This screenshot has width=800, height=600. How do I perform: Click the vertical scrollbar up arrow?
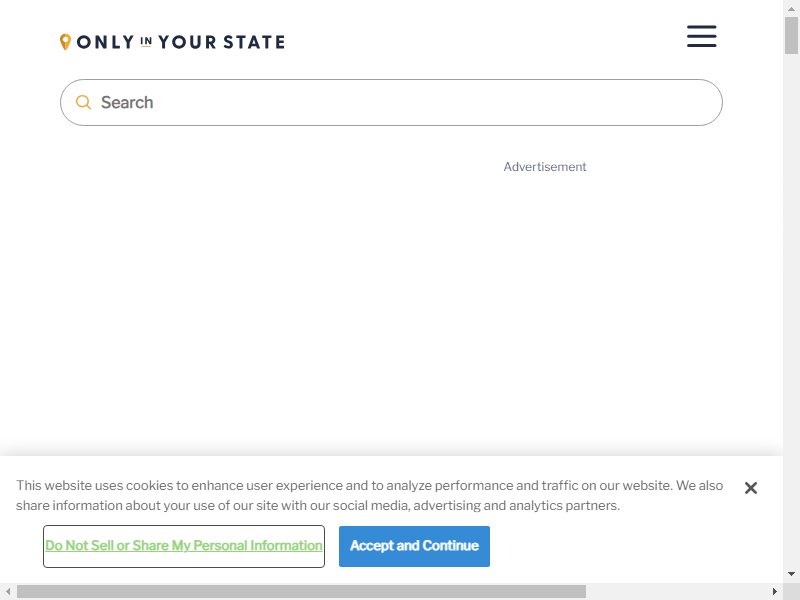coord(791,9)
